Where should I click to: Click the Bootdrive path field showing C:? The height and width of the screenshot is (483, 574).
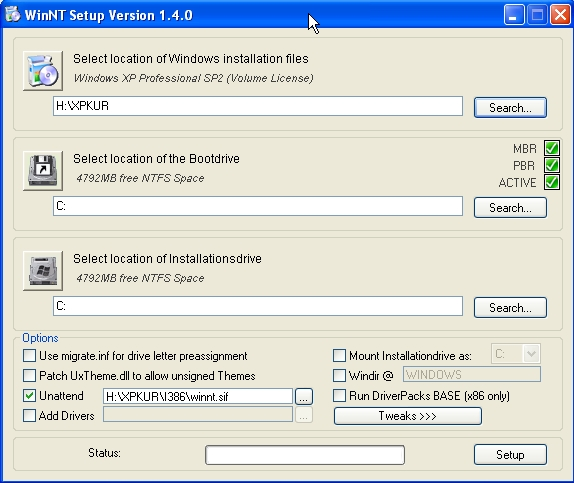click(258, 206)
